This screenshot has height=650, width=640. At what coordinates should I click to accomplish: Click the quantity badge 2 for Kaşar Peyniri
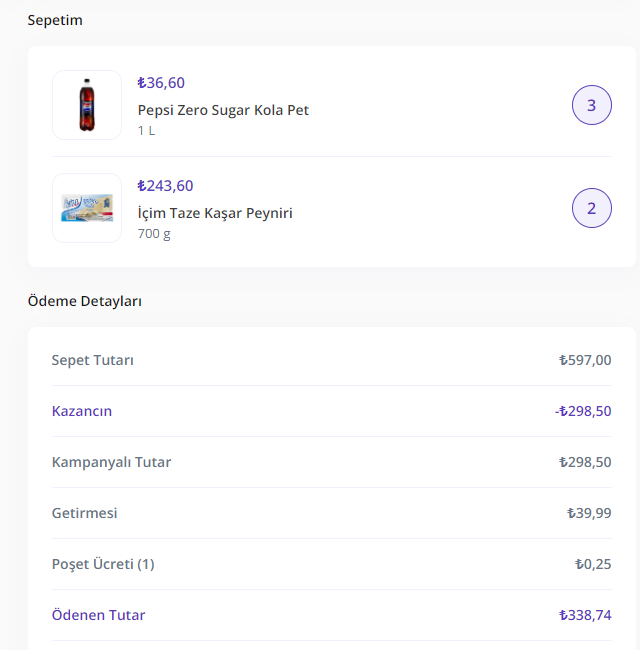tap(592, 208)
